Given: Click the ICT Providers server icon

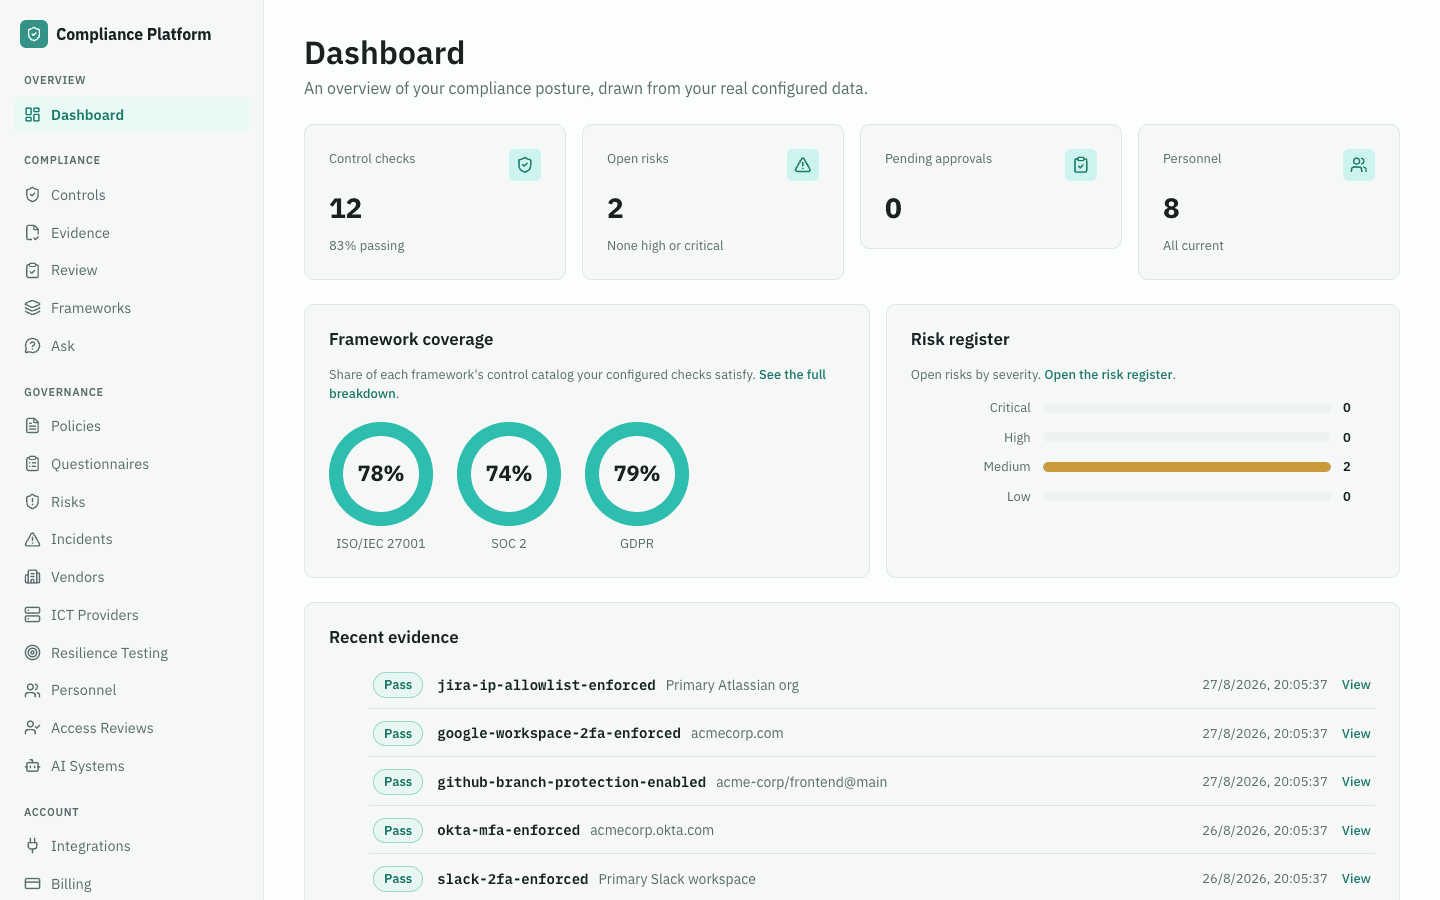Looking at the screenshot, I should coord(33,615).
